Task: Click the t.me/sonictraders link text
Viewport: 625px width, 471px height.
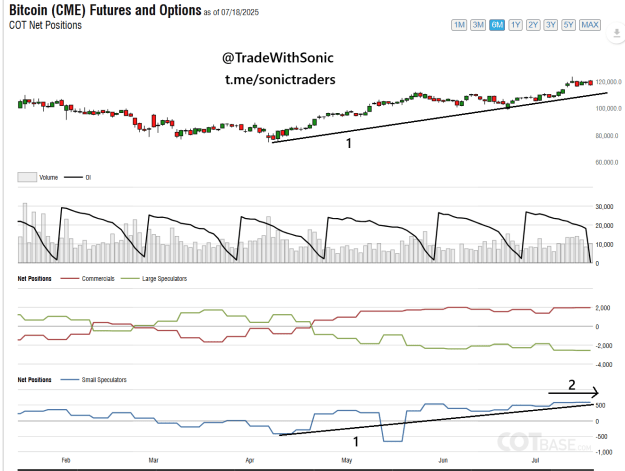Action: [280, 79]
